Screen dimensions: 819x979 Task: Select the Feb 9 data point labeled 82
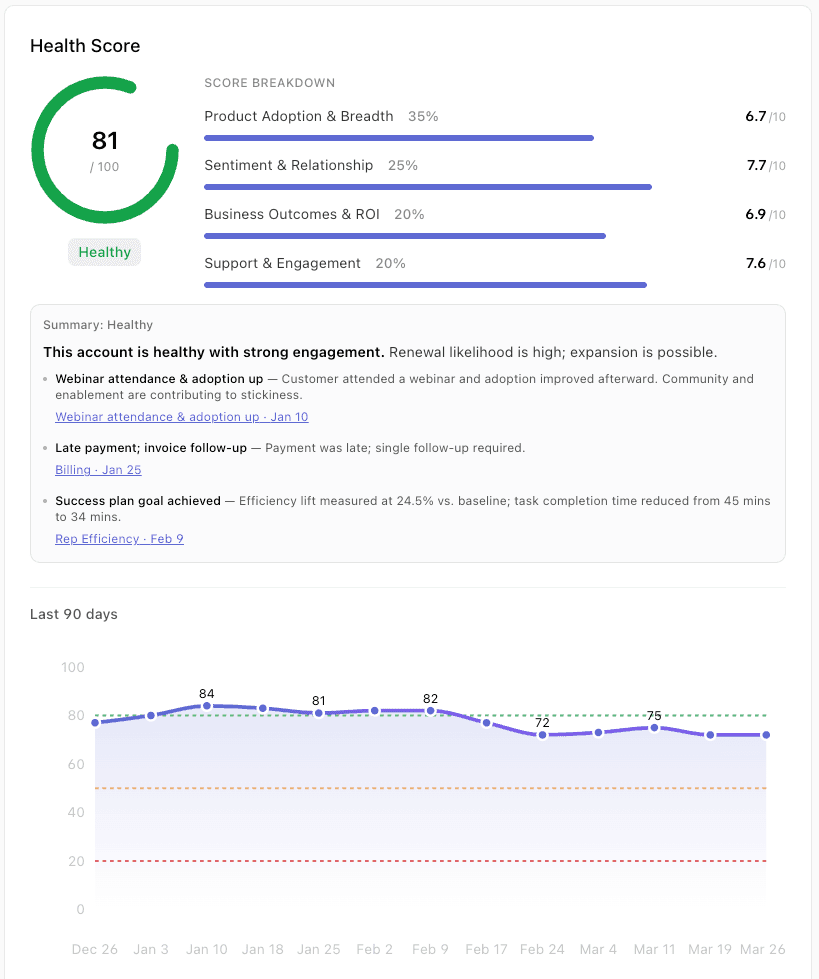pos(431,711)
